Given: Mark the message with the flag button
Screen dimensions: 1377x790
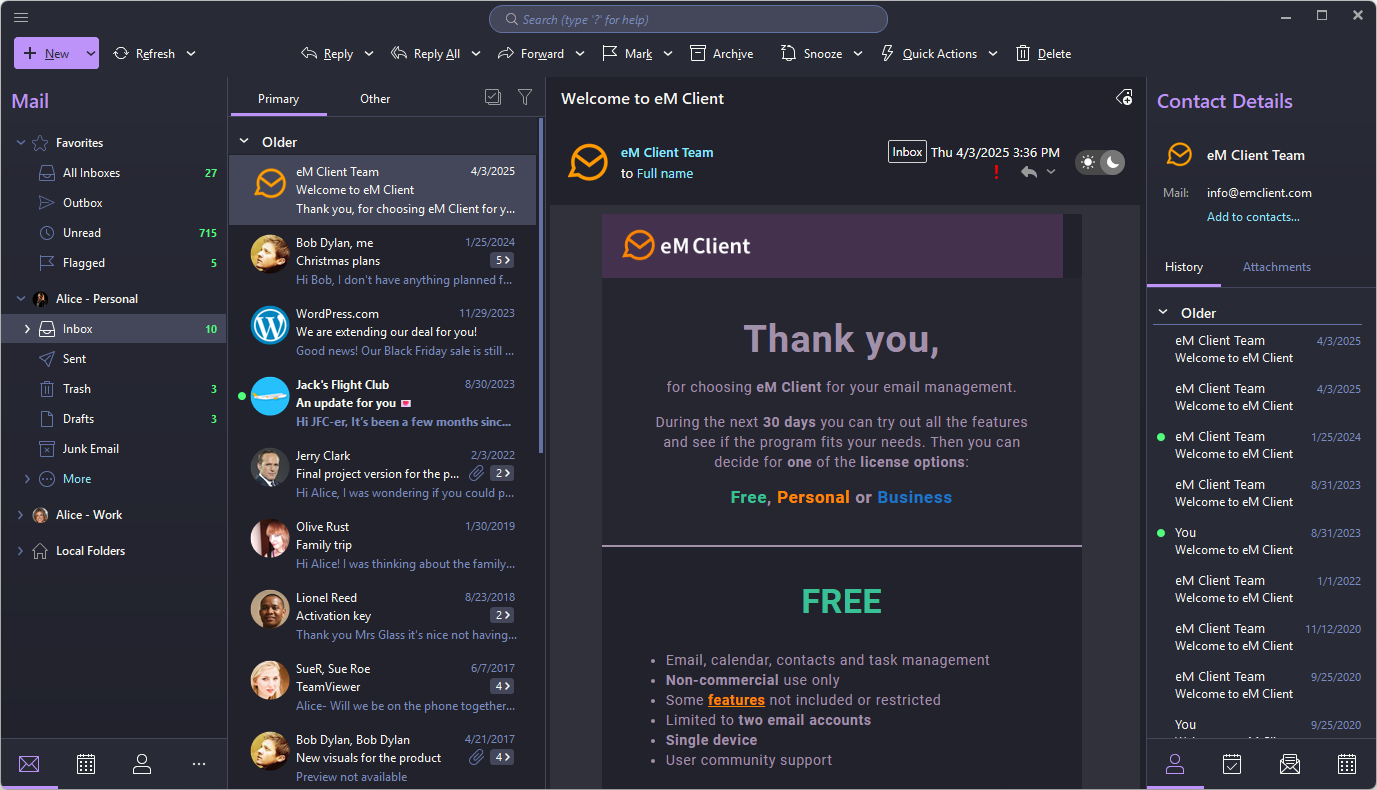Looking at the screenshot, I should coord(627,54).
